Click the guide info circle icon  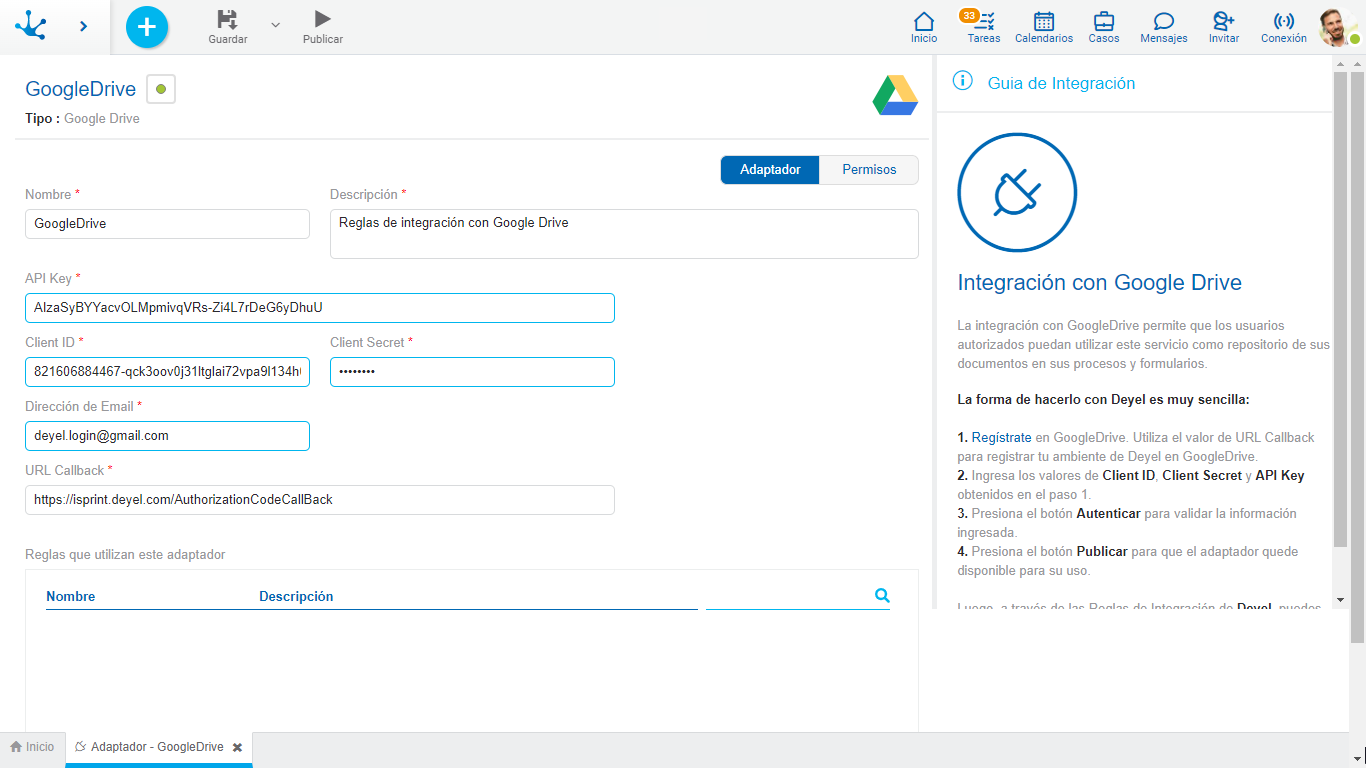click(x=963, y=81)
